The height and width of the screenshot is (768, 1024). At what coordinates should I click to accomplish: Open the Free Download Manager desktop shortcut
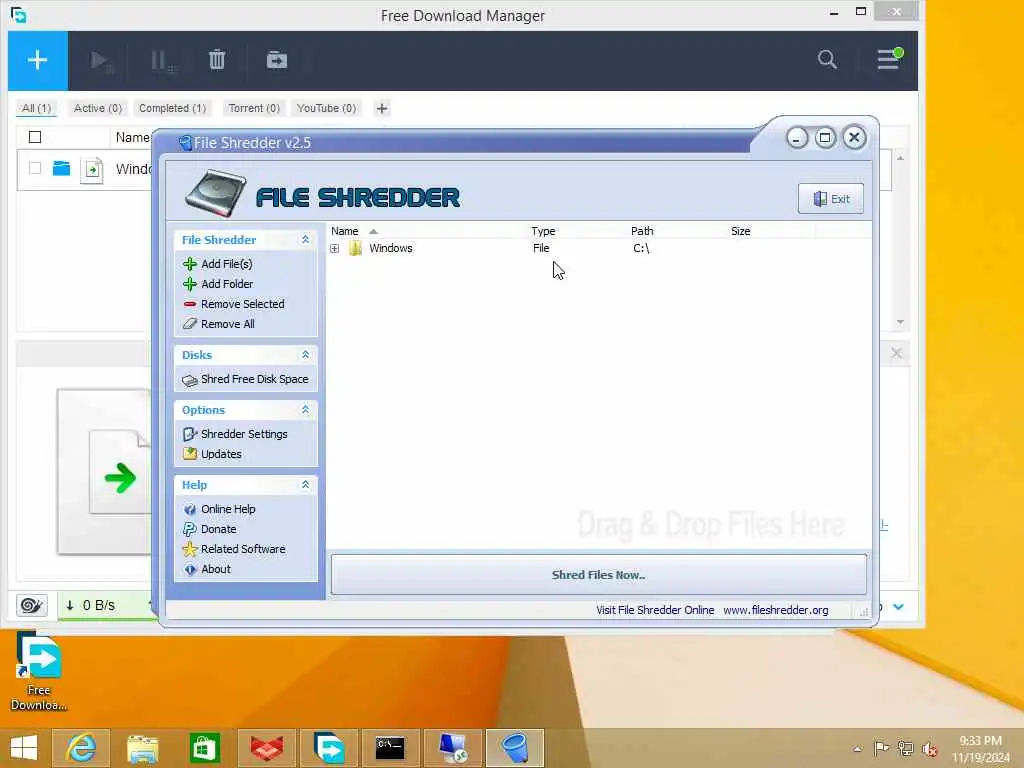click(x=39, y=673)
